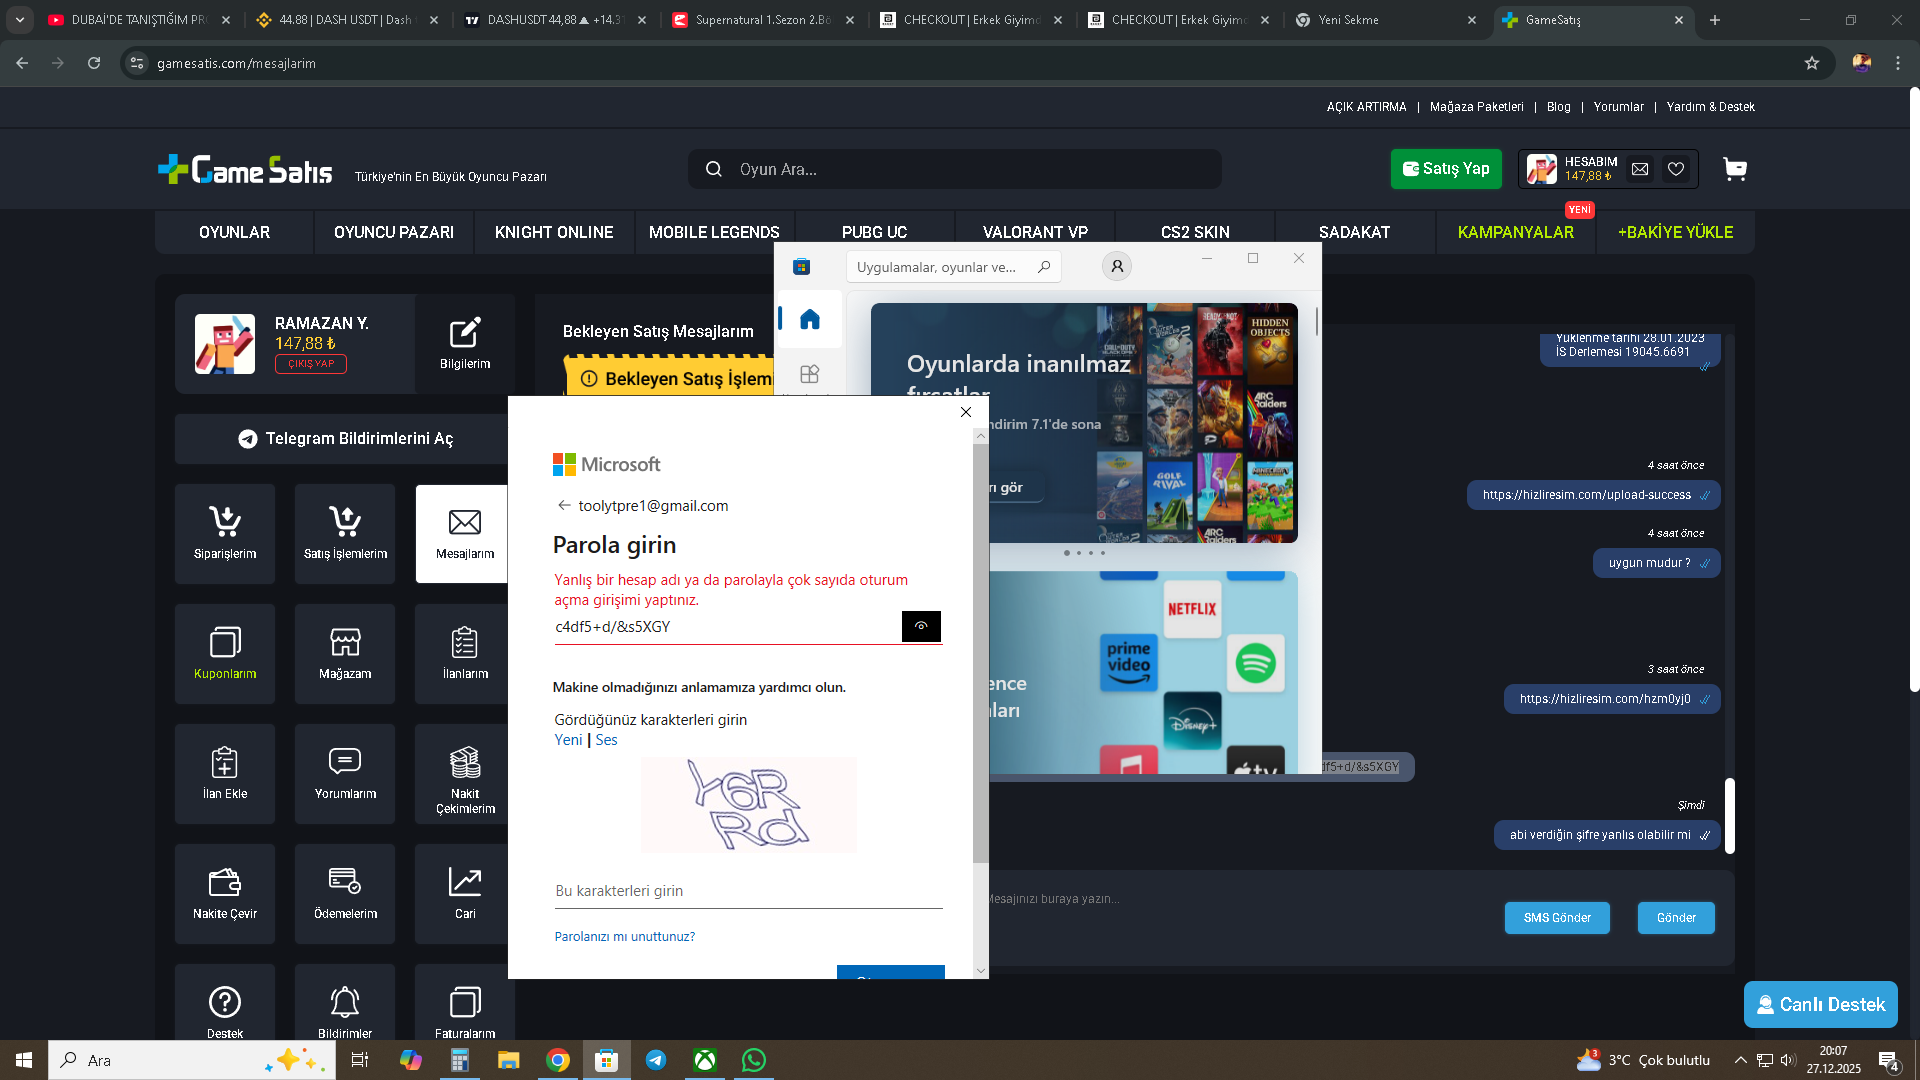Switch to Supernatural 1.Sezon tab

click(764, 20)
